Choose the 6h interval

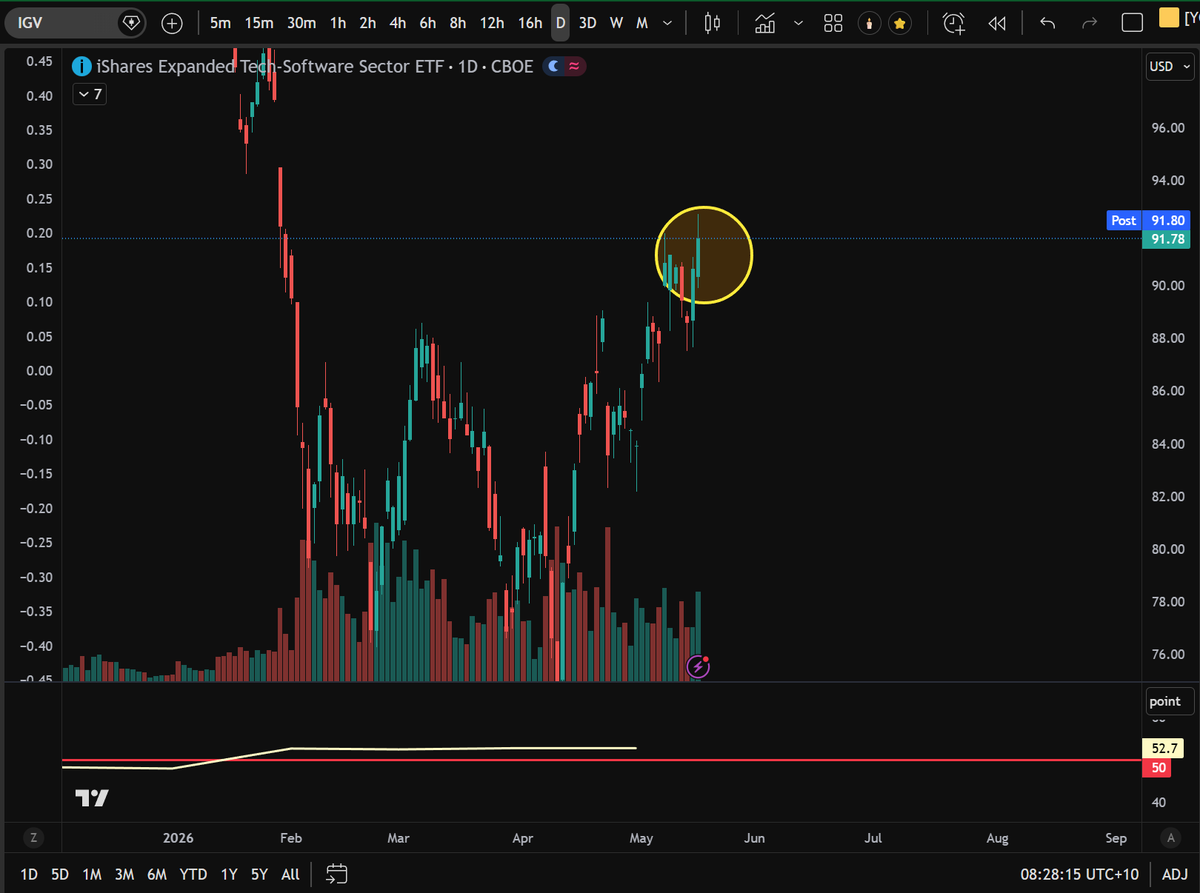428,22
